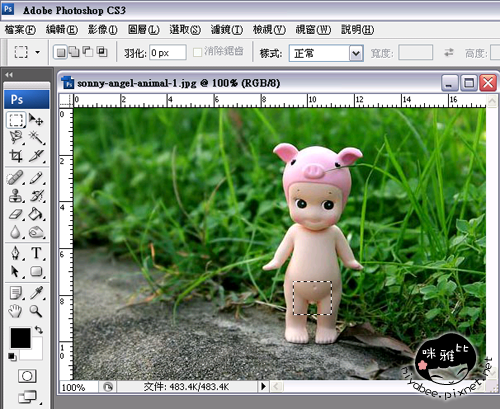This screenshot has width=500, height=409.
Task: Click the Marquee tool icon in options bar
Action: pyautogui.click(x=21, y=52)
